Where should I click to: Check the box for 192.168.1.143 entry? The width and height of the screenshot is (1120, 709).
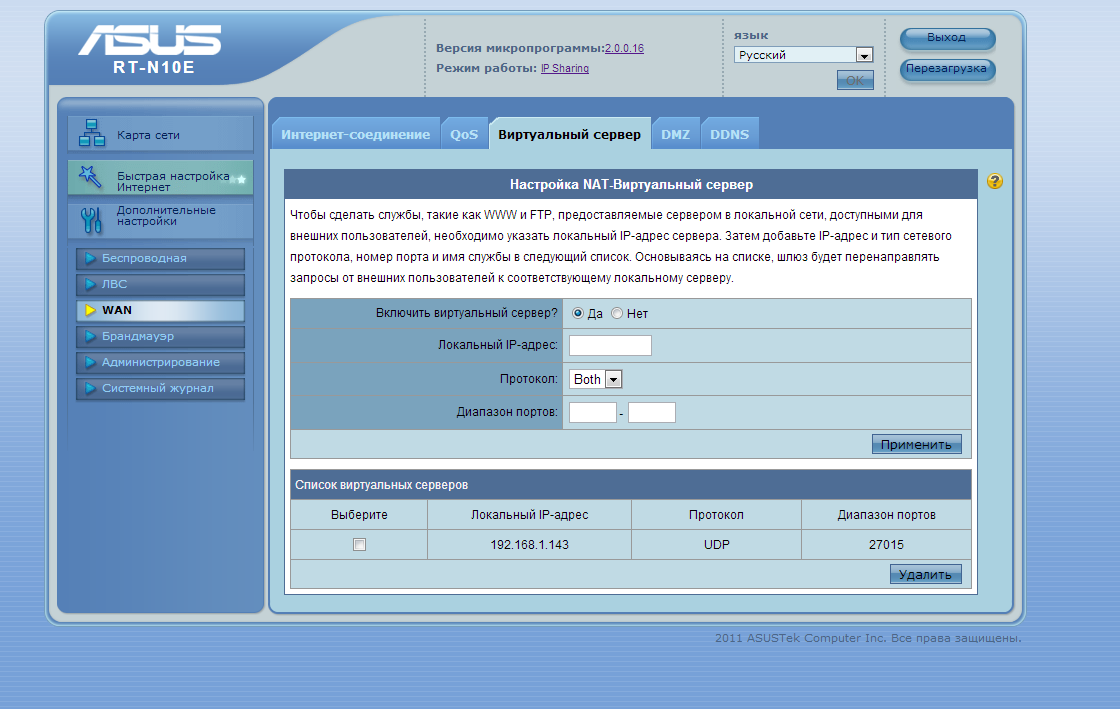(x=359, y=545)
